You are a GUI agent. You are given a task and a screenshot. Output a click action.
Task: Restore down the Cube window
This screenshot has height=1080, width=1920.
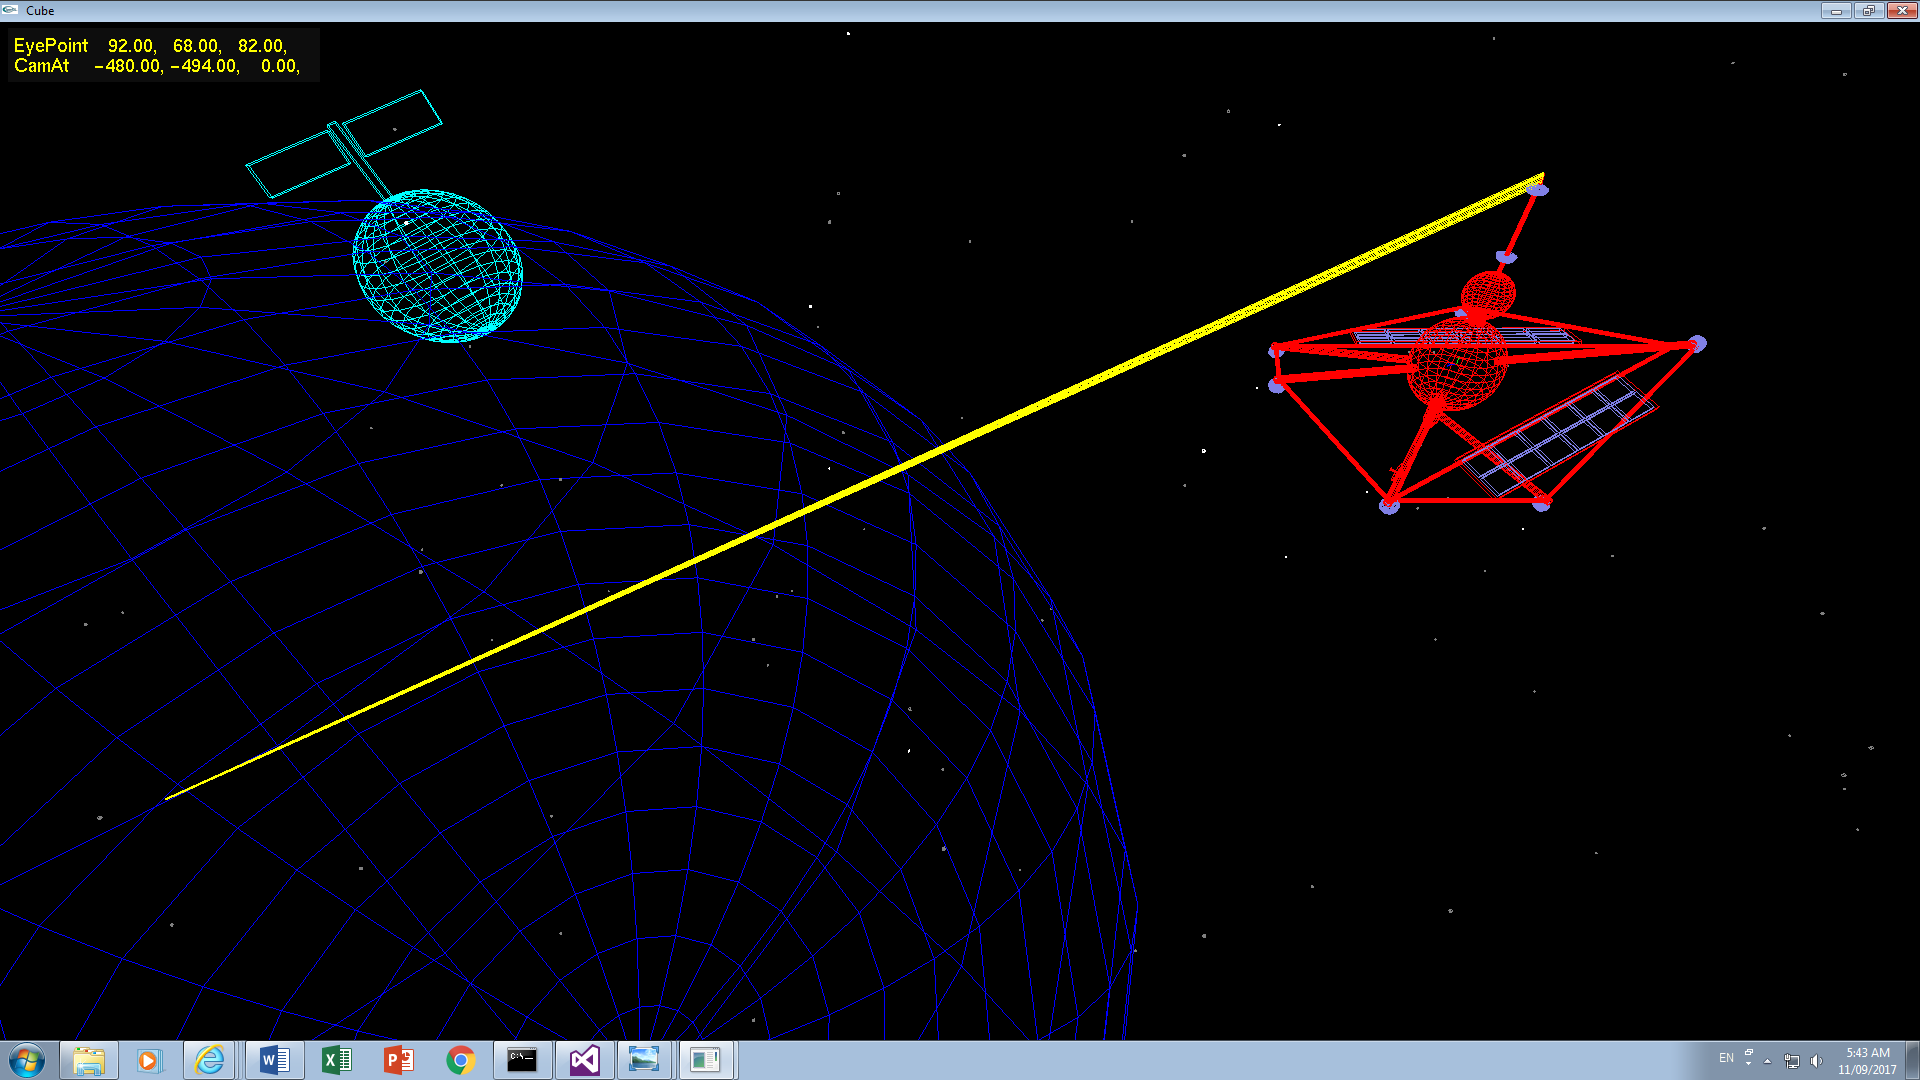1868,10
